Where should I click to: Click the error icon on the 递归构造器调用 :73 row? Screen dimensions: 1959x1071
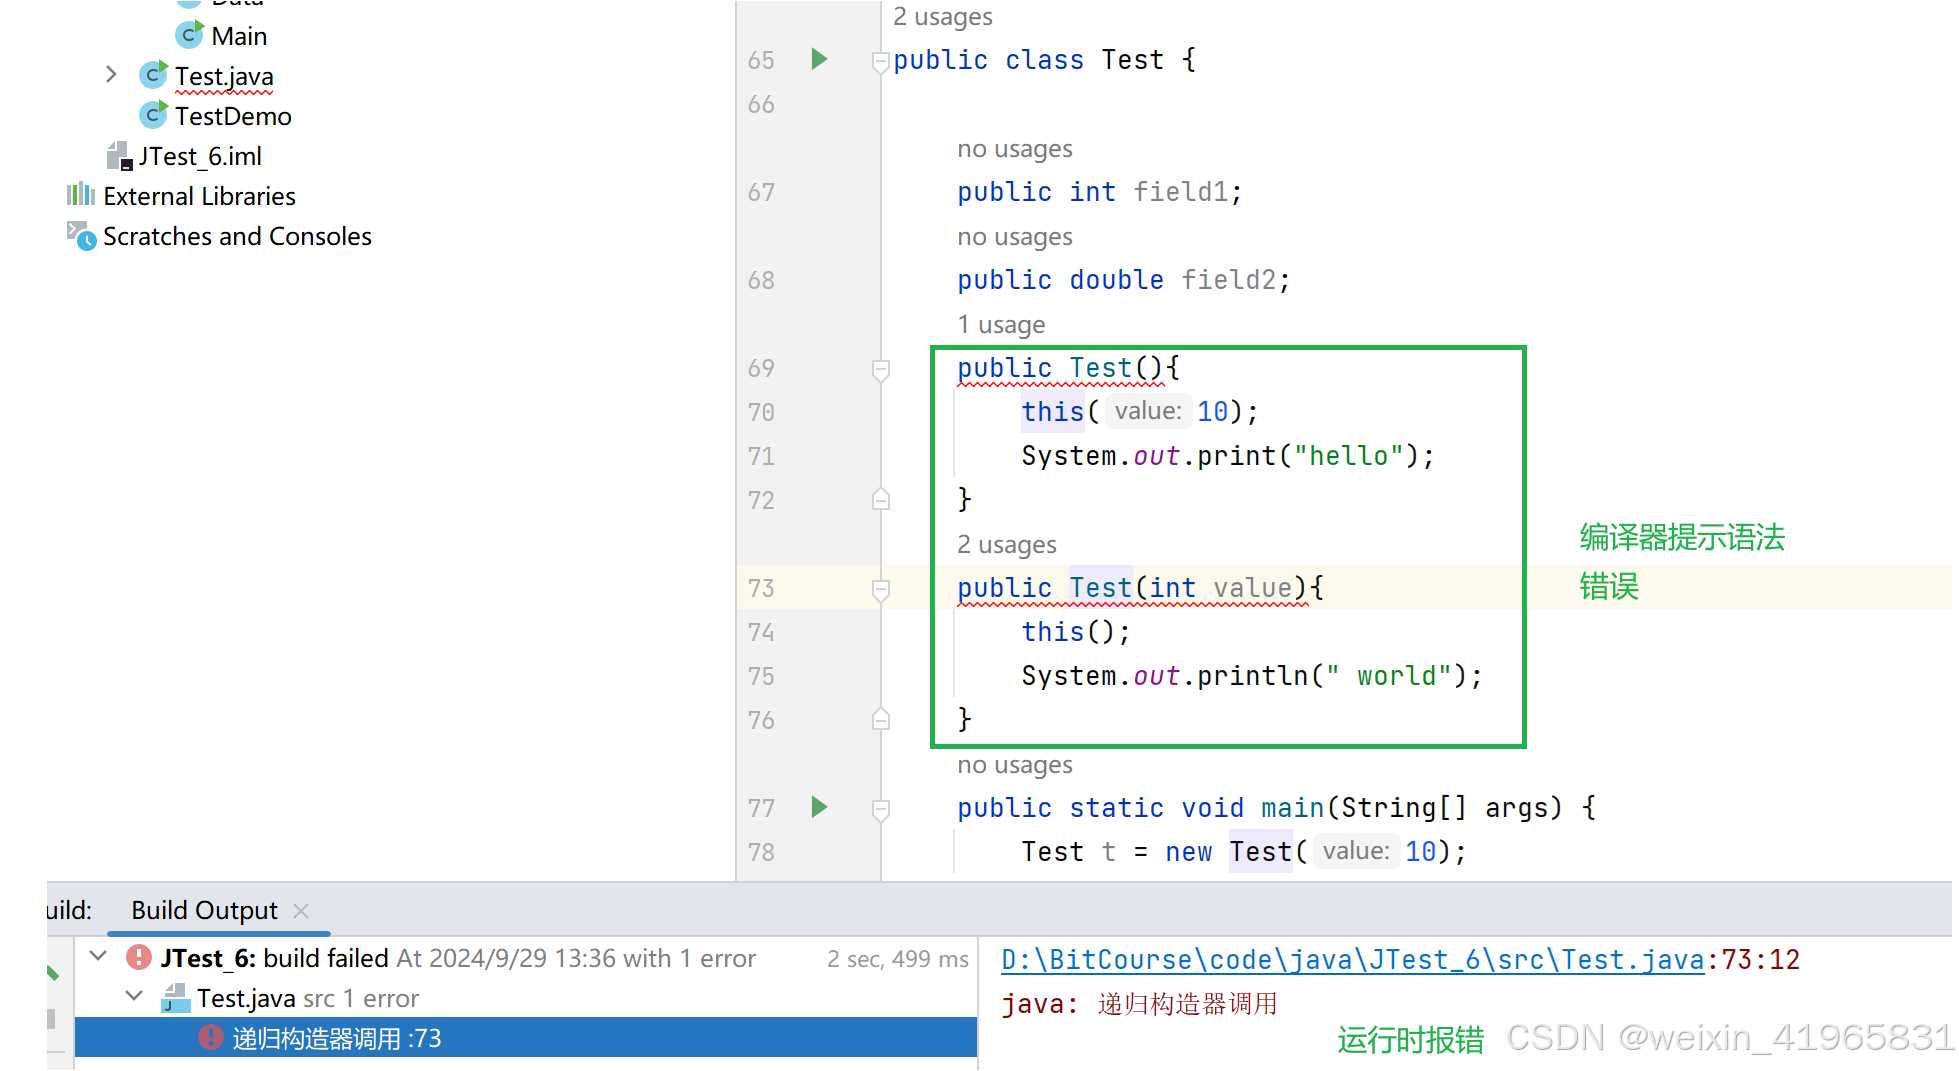210,1037
